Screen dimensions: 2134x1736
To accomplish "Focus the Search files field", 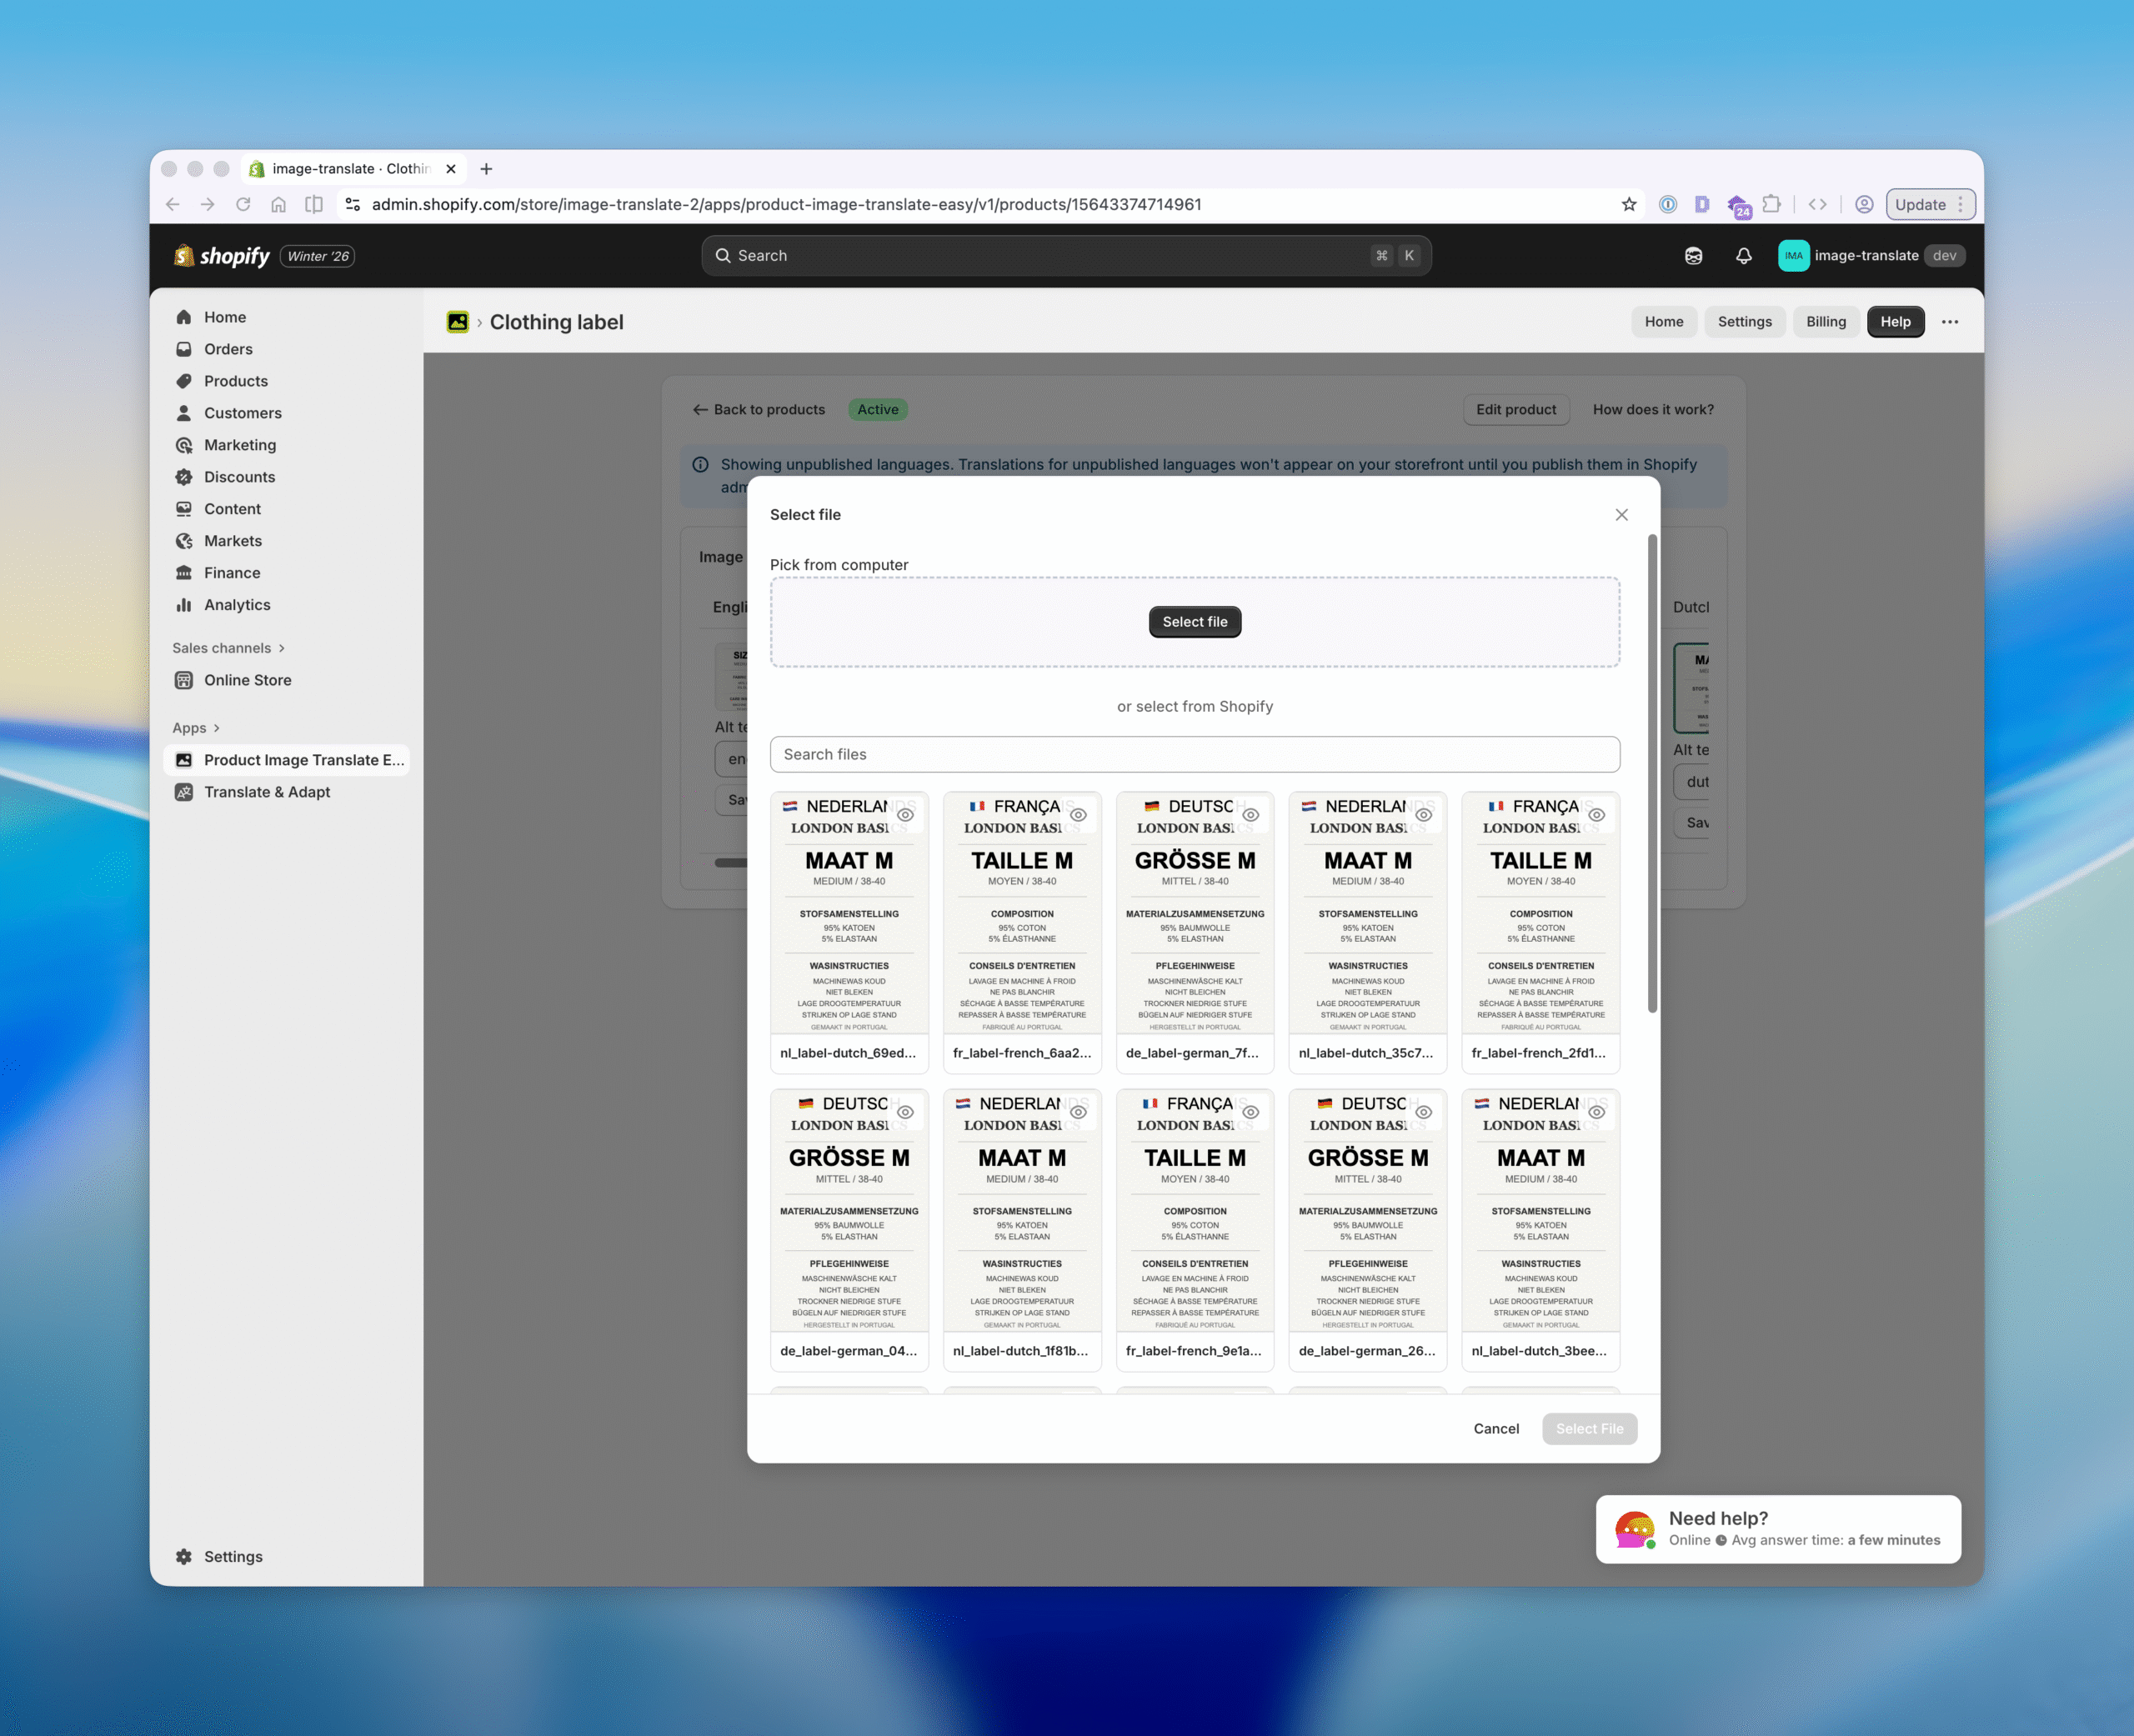I will point(1194,754).
